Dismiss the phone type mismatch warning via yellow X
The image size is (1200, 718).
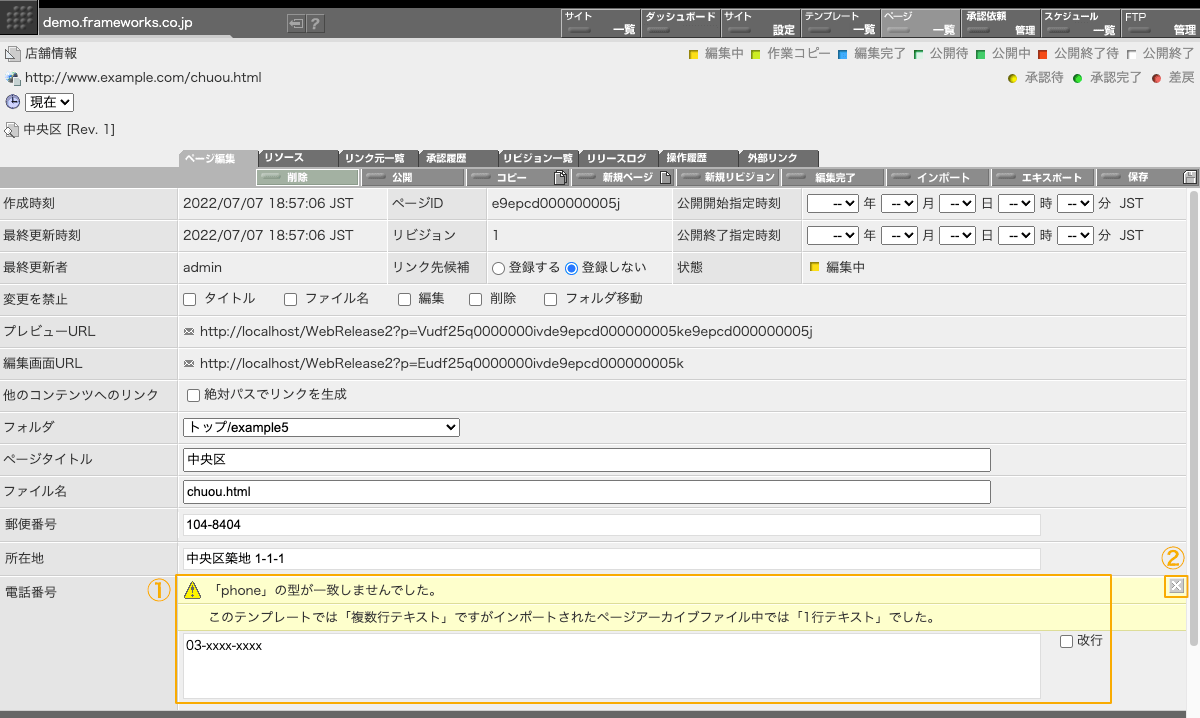pos(1175,585)
